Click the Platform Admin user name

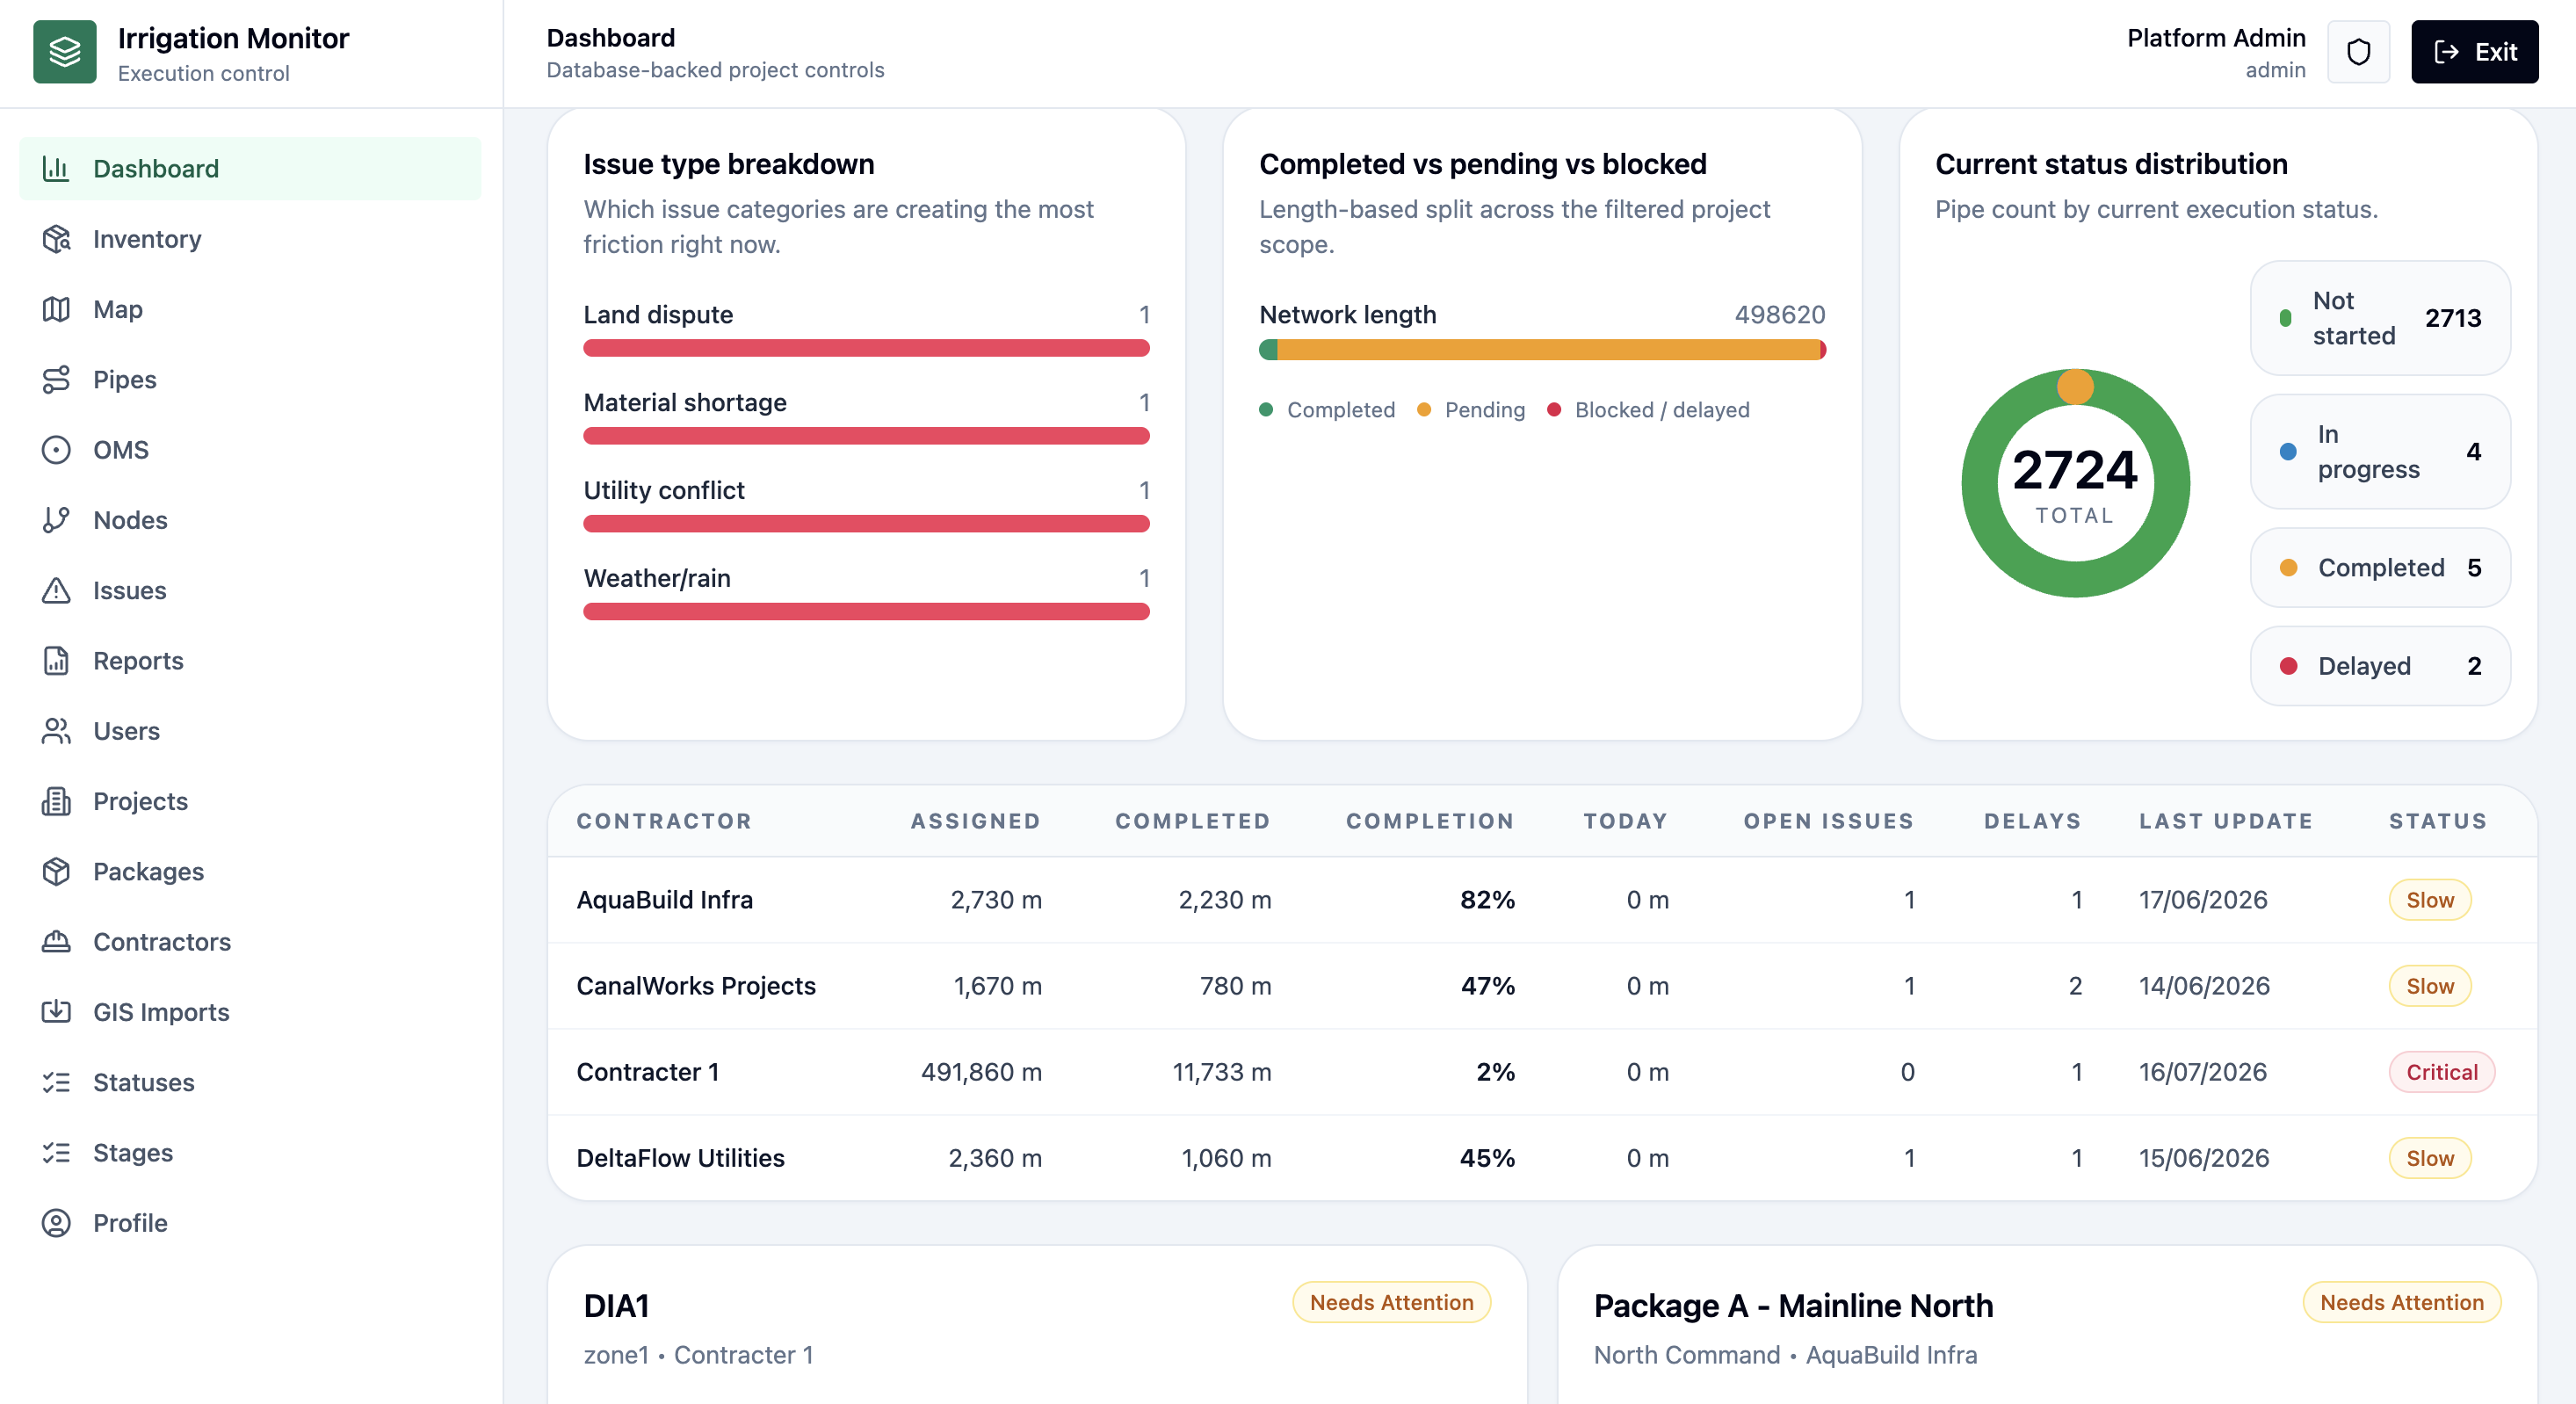tap(2216, 38)
